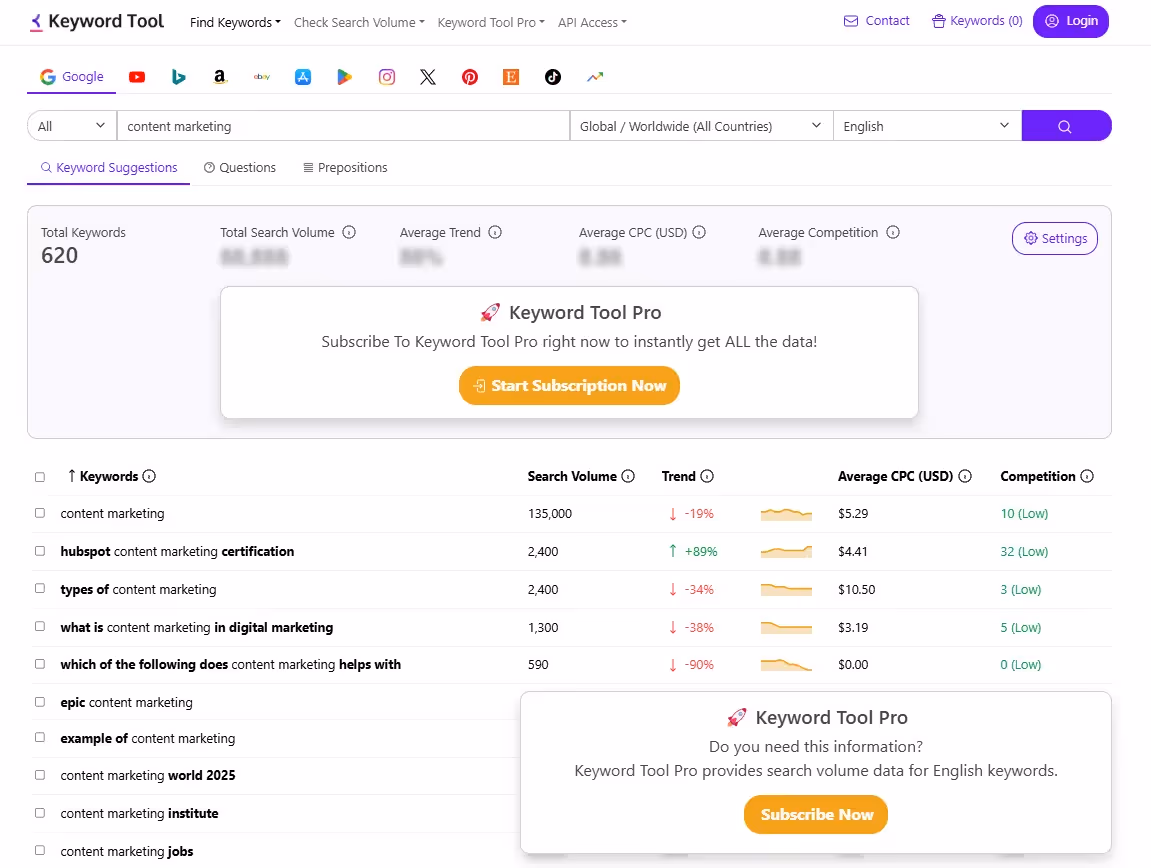The image size is (1151, 868).
Task: Open the Keyword Tool Pro dropdown menu
Action: (491, 23)
